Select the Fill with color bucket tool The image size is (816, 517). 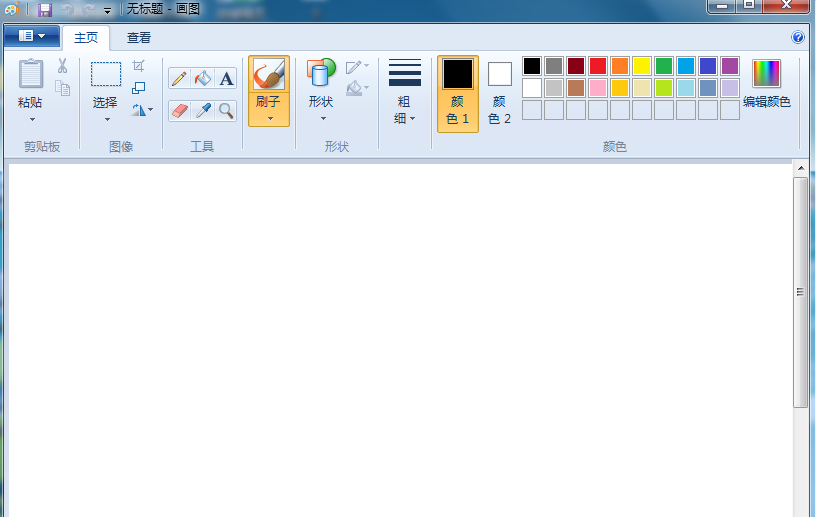(202, 79)
